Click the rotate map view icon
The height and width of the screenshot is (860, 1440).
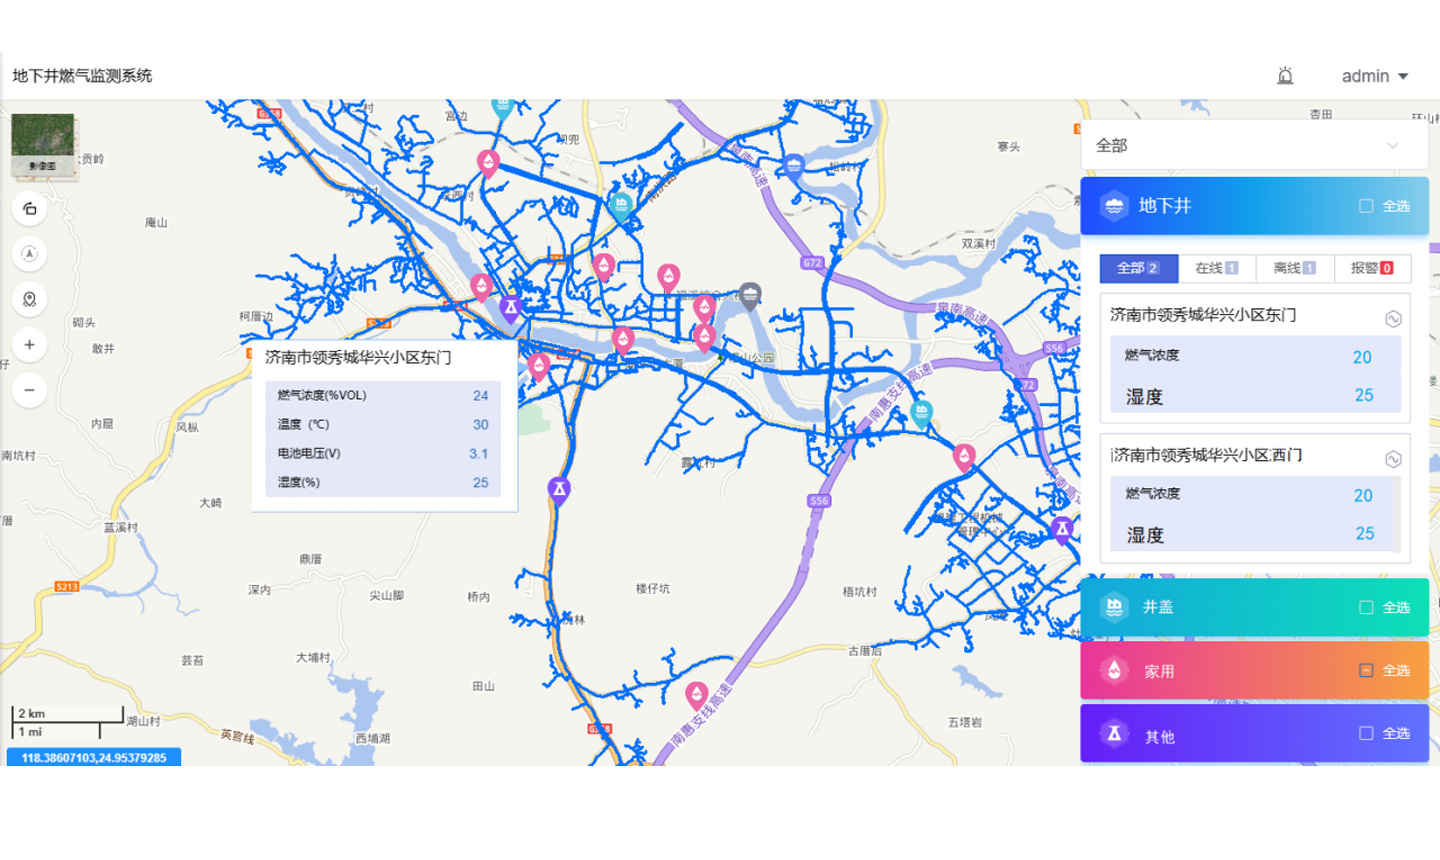click(29, 208)
